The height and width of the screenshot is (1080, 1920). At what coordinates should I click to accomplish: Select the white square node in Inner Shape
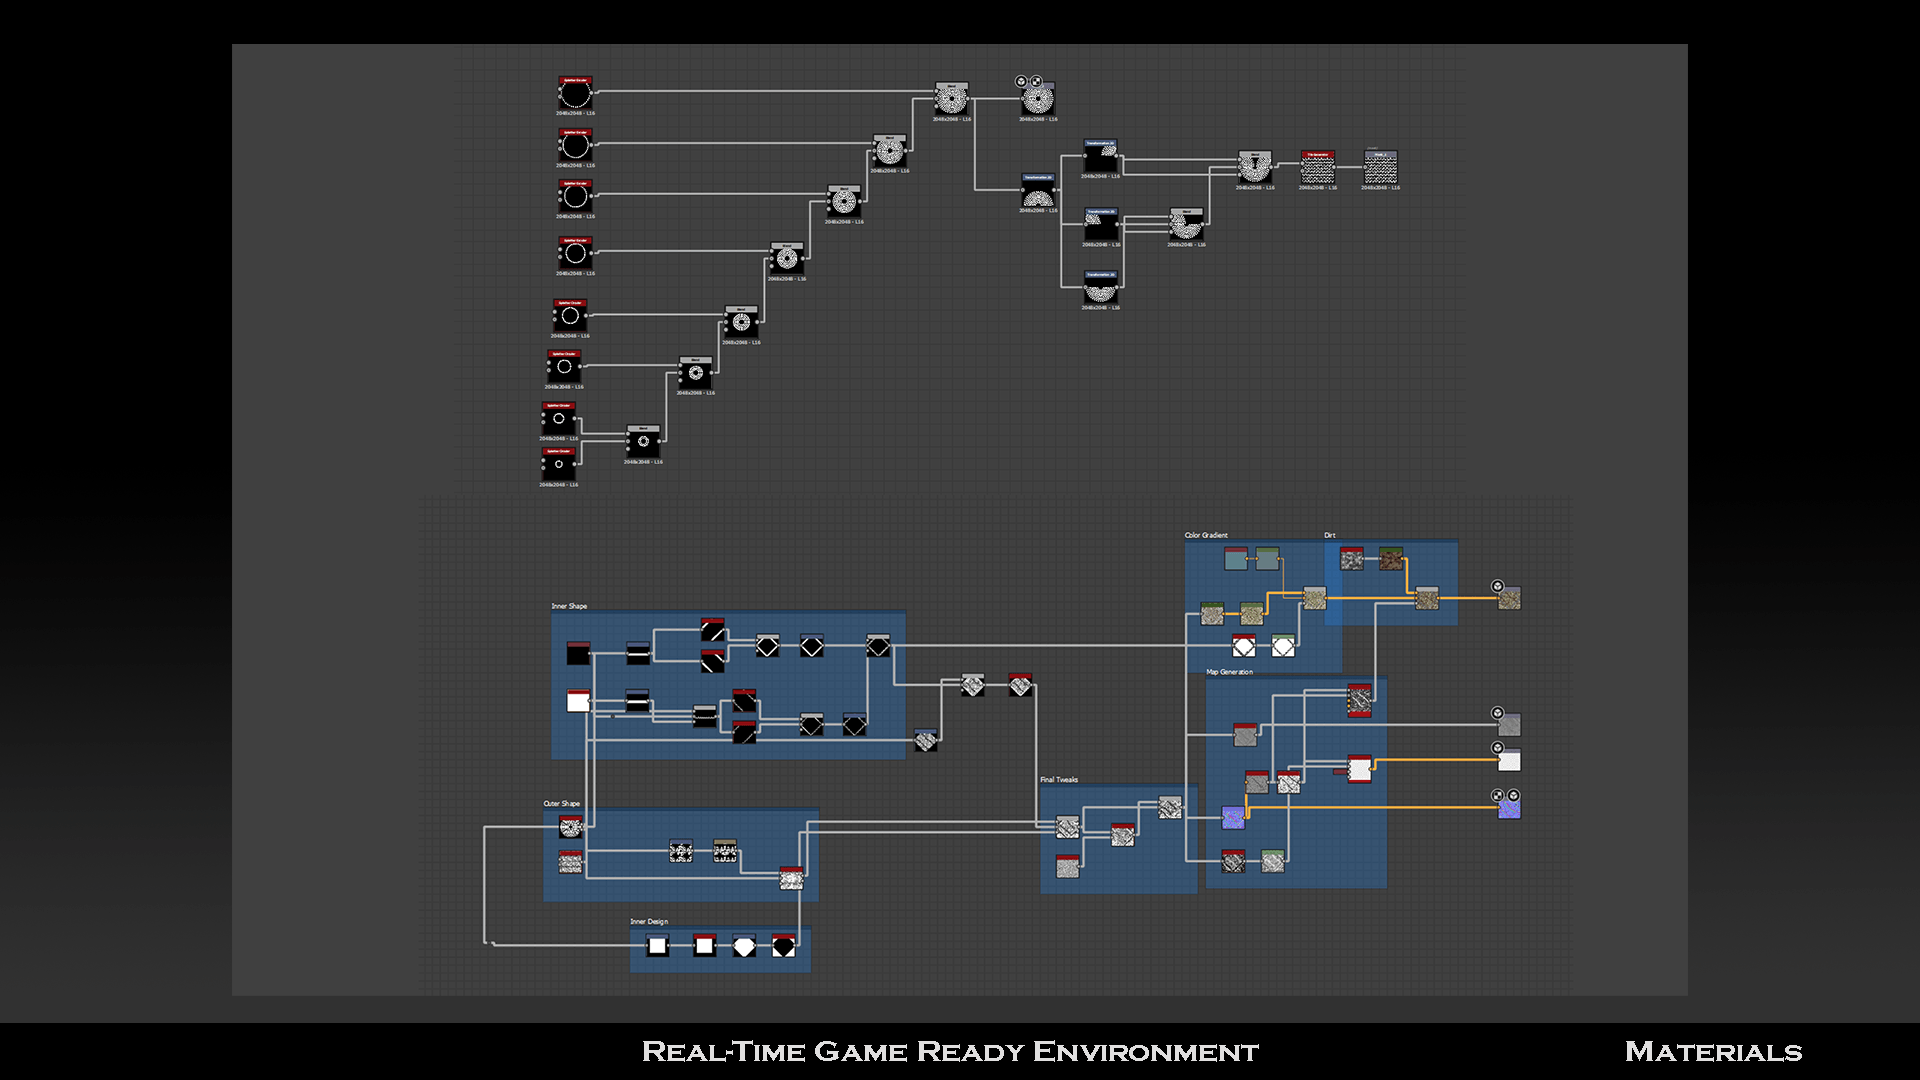coord(578,701)
